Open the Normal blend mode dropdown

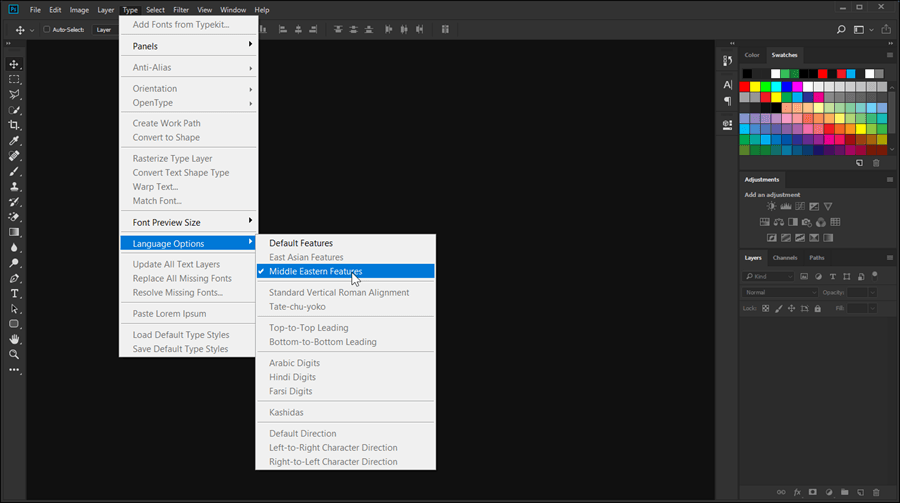point(779,292)
